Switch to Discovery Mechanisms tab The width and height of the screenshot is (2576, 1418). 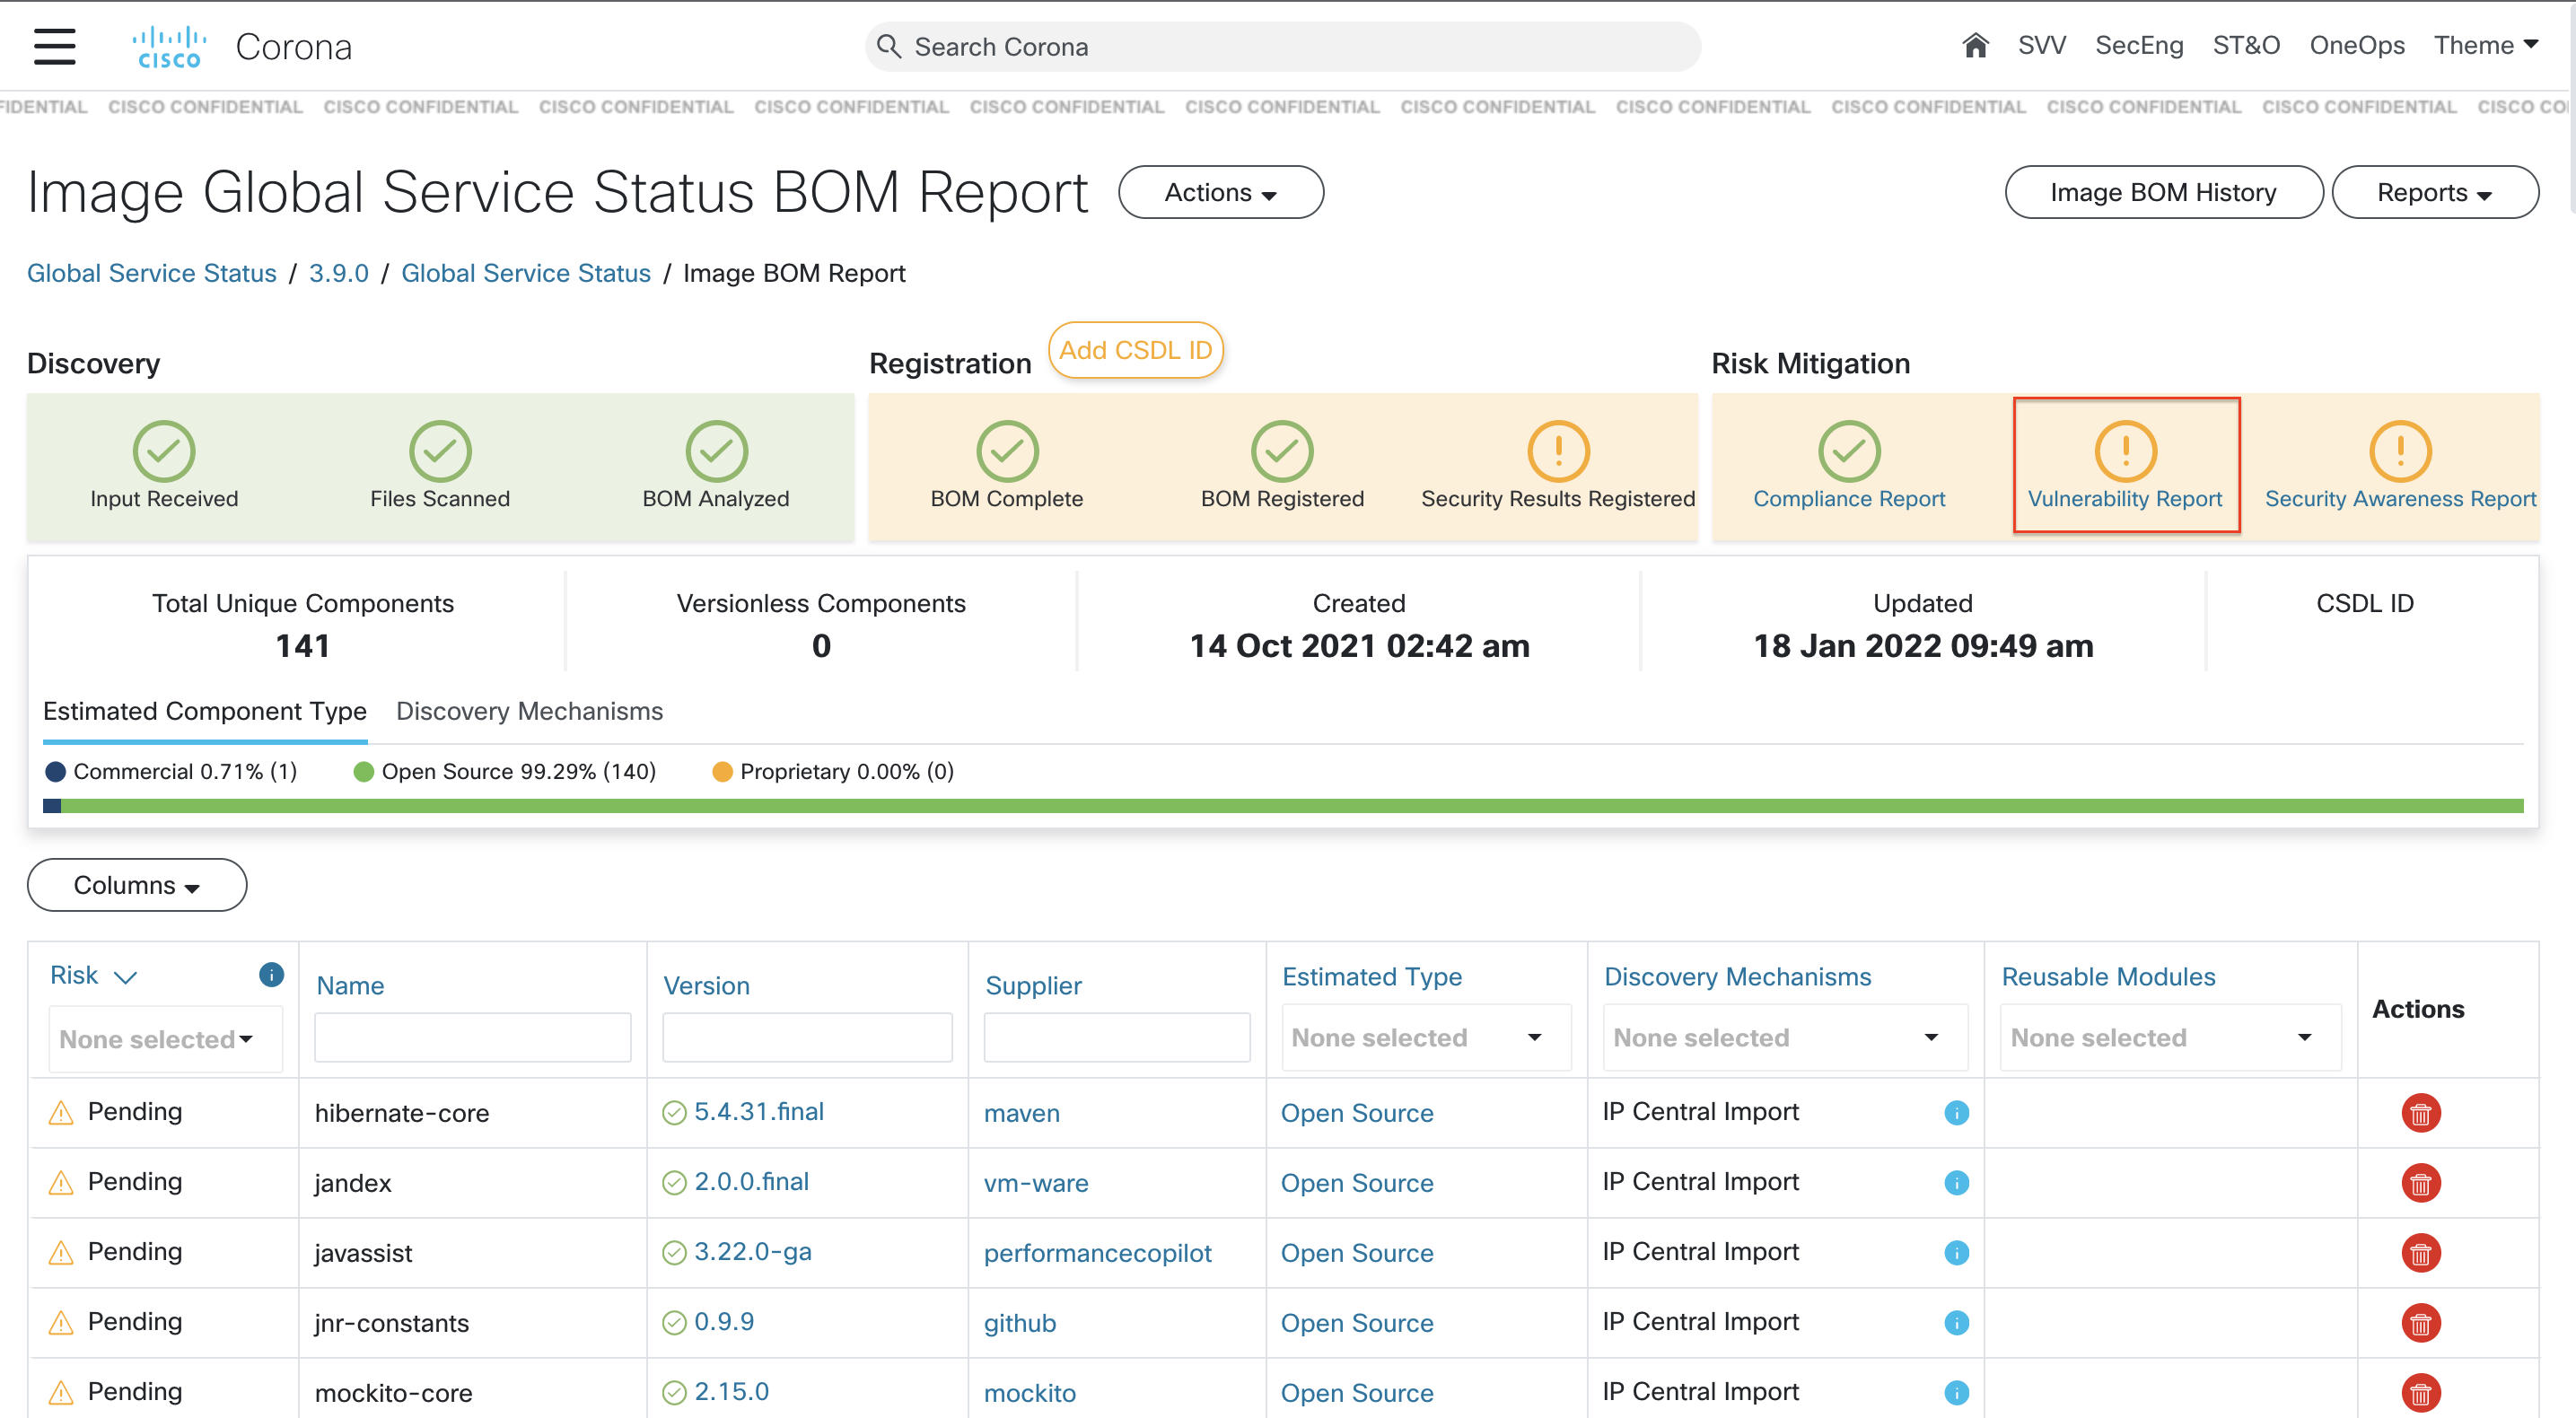[x=529, y=711]
